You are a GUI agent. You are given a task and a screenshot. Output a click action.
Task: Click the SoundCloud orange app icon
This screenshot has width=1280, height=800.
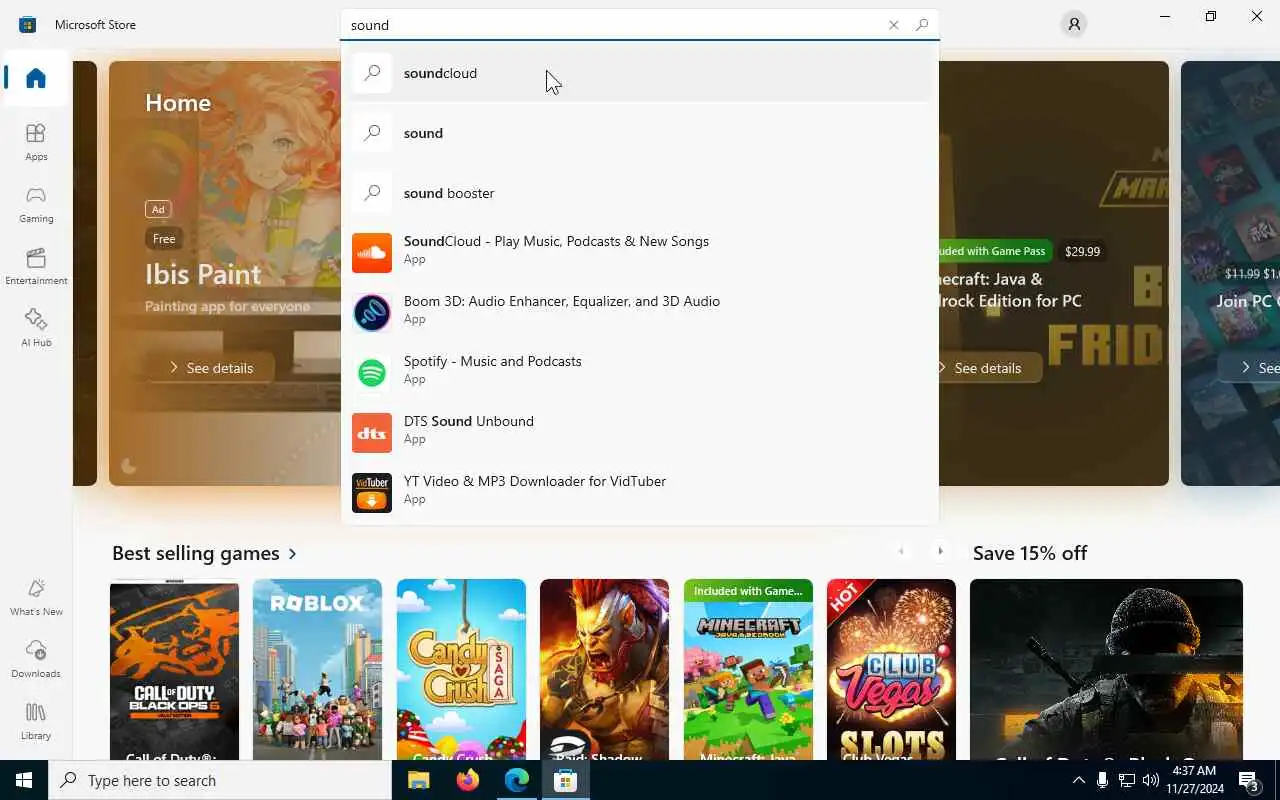point(372,253)
